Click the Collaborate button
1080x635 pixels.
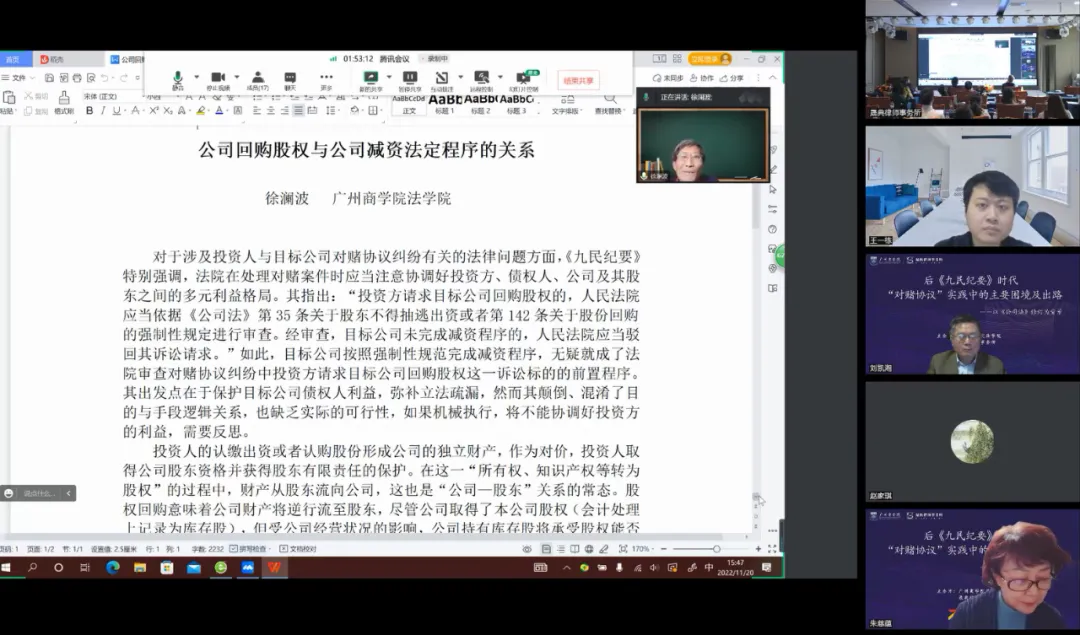702,78
